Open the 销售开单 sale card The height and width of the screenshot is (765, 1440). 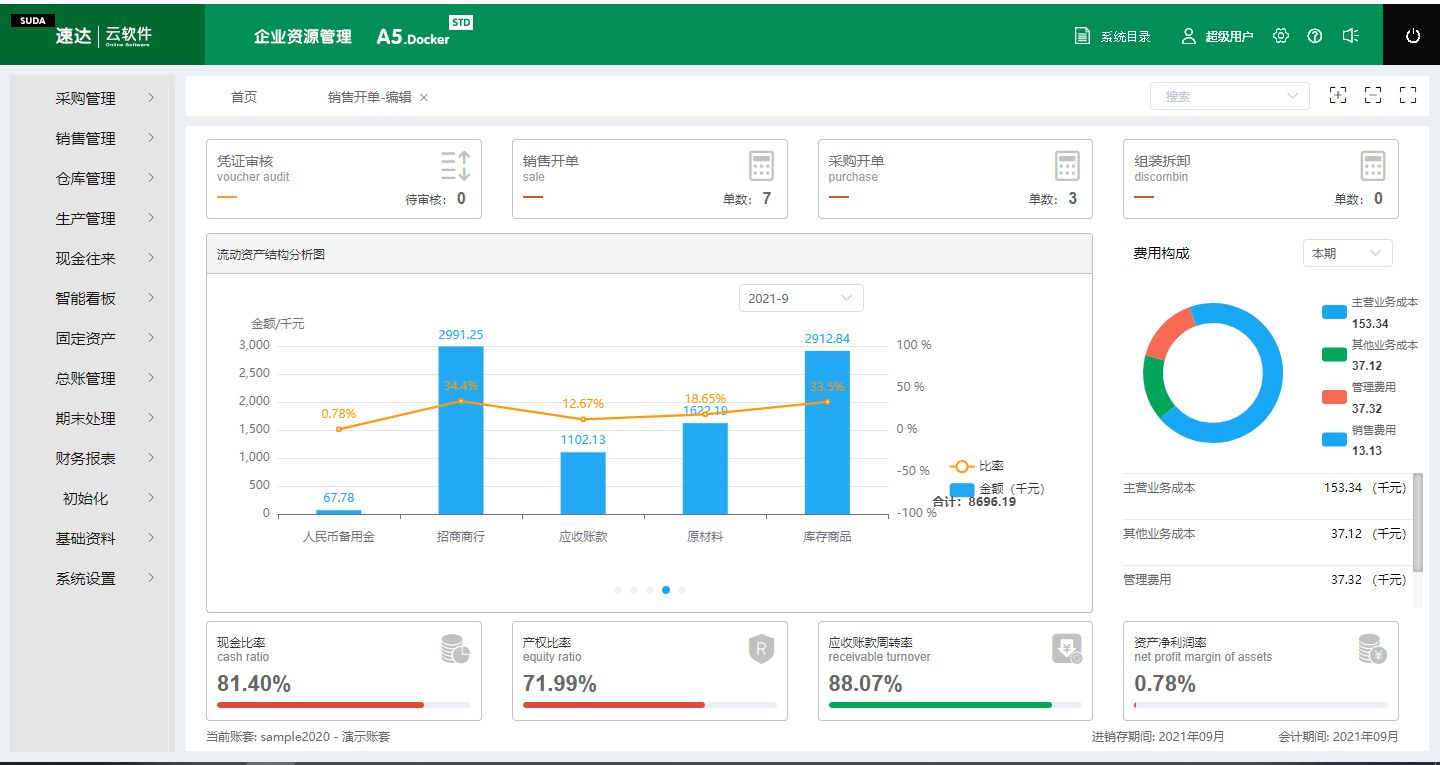tap(650, 179)
